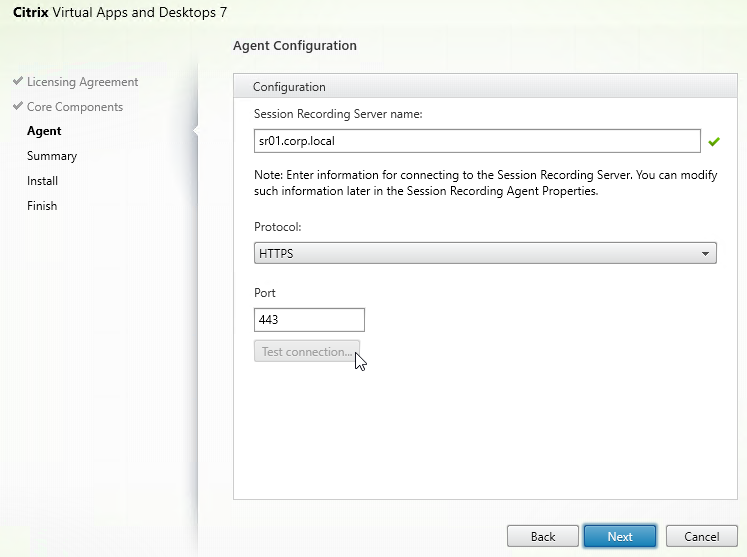
Task: Click the Back button
Action: [543, 536]
